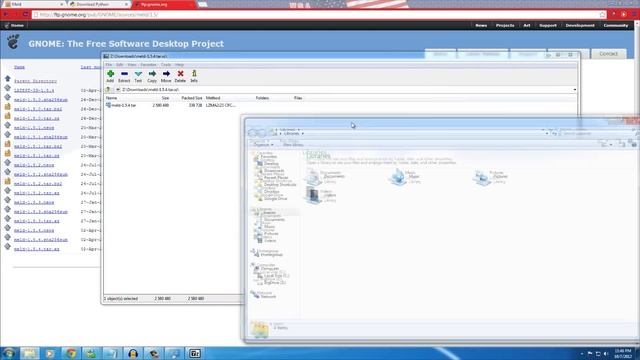The image size is (640, 360).
Task: Download the meld-1.5.0.tar.bz2 link
Action: point(38,109)
